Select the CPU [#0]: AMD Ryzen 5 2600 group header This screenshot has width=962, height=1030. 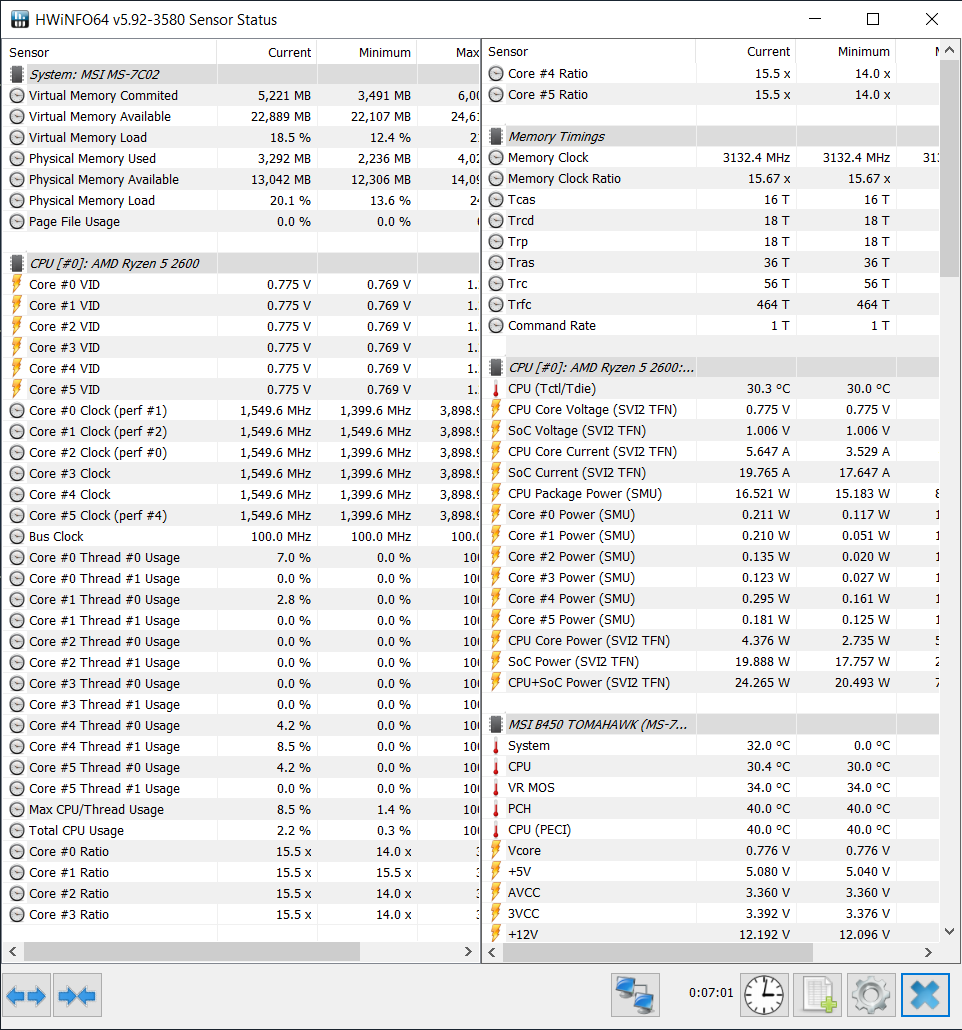[240, 263]
